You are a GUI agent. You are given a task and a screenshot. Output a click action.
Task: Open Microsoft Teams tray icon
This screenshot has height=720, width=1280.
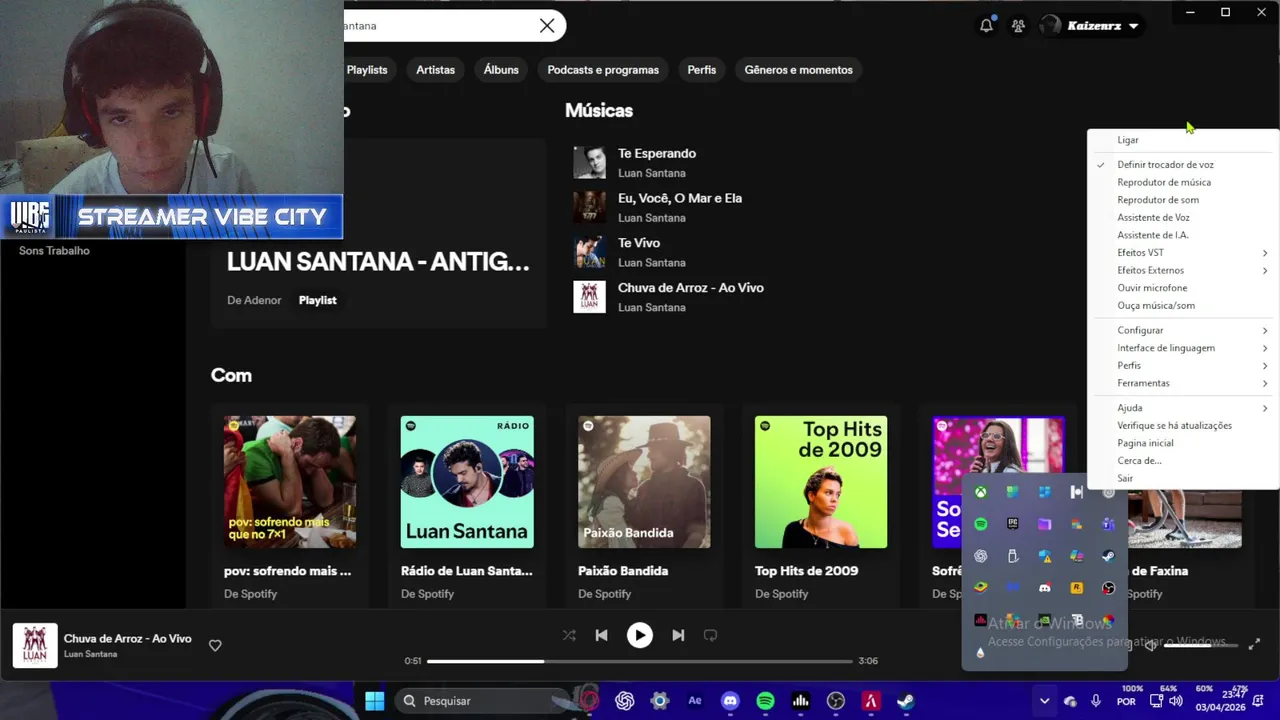point(1109,524)
